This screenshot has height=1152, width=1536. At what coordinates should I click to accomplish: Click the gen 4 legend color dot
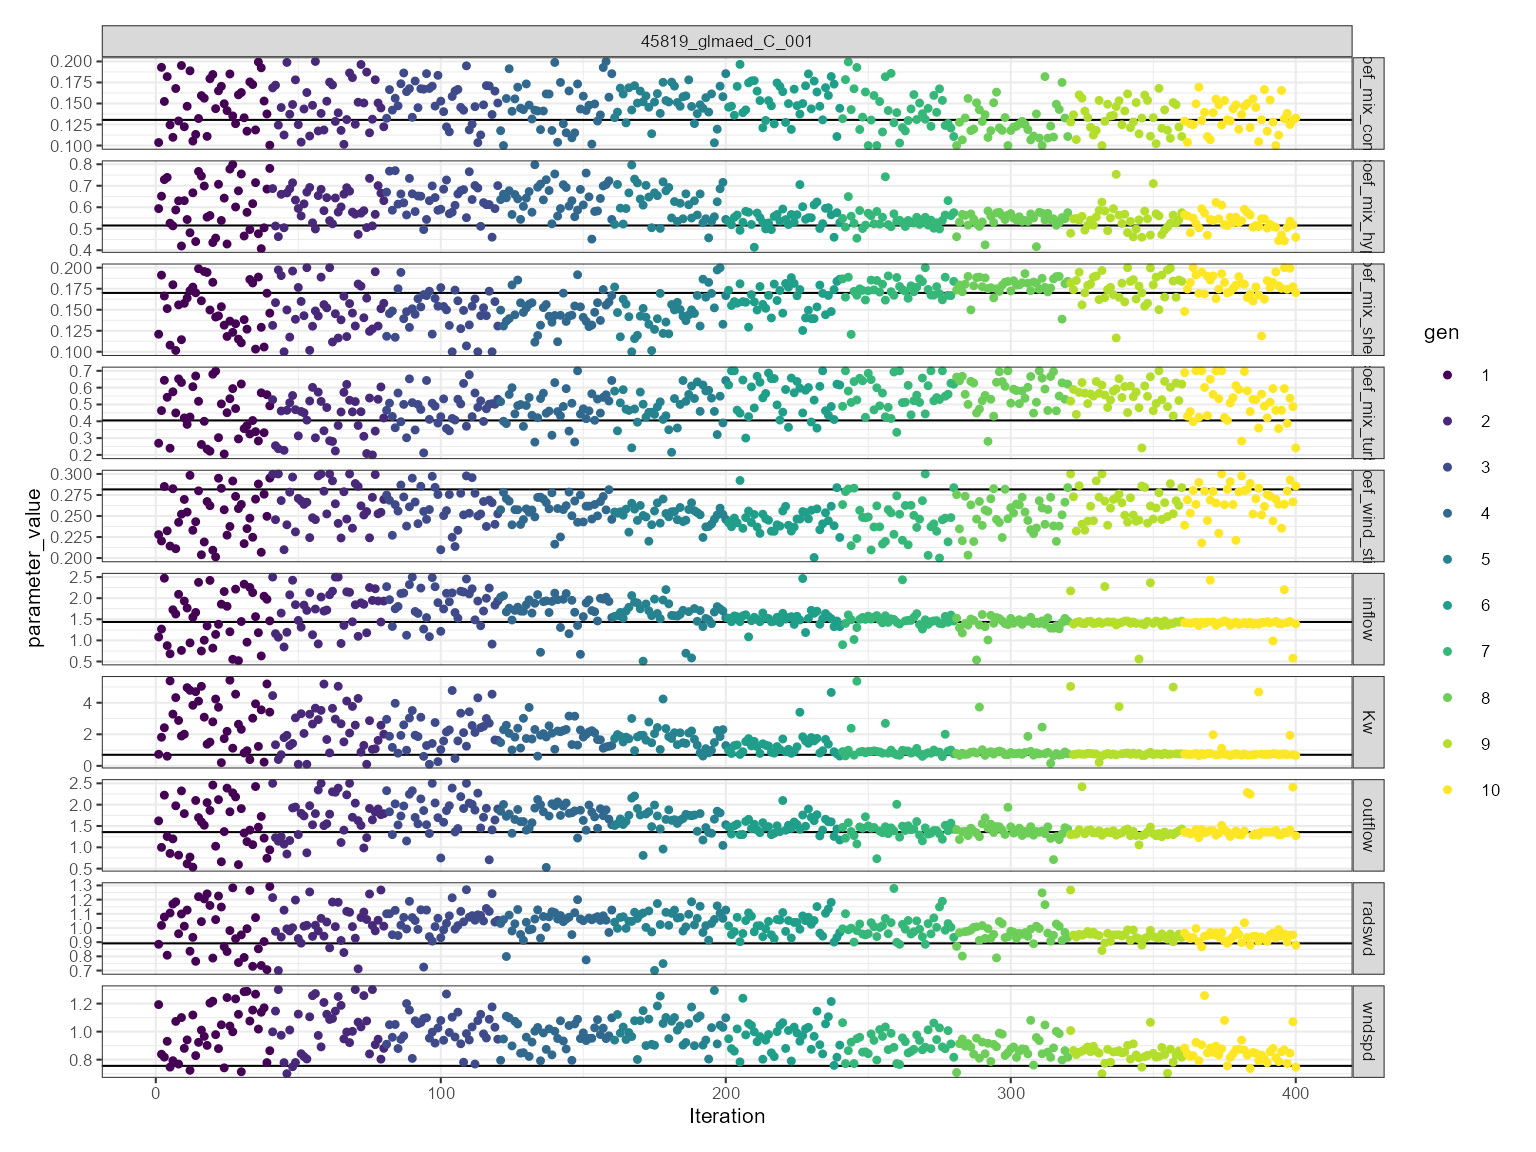point(1447,513)
